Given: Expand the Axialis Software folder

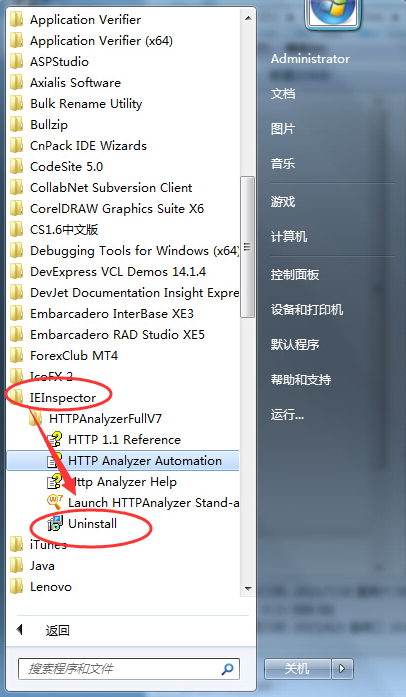Looking at the screenshot, I should 75,82.
